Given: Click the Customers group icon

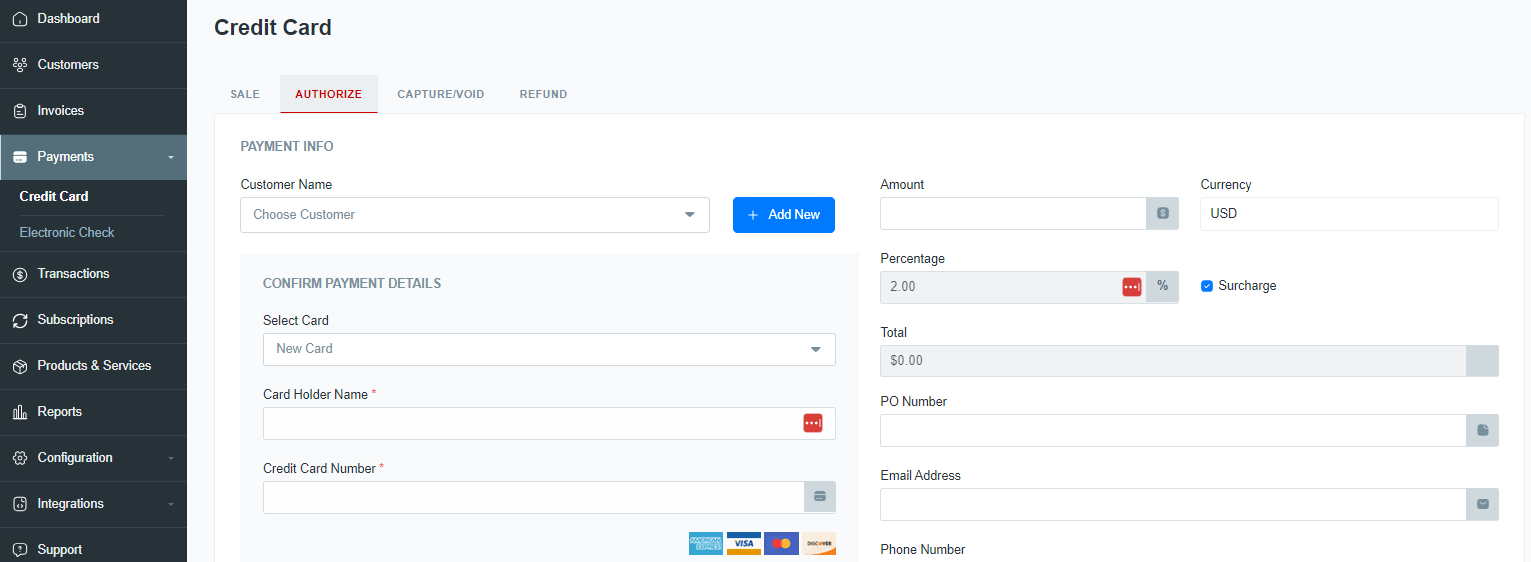Looking at the screenshot, I should 20,65.
